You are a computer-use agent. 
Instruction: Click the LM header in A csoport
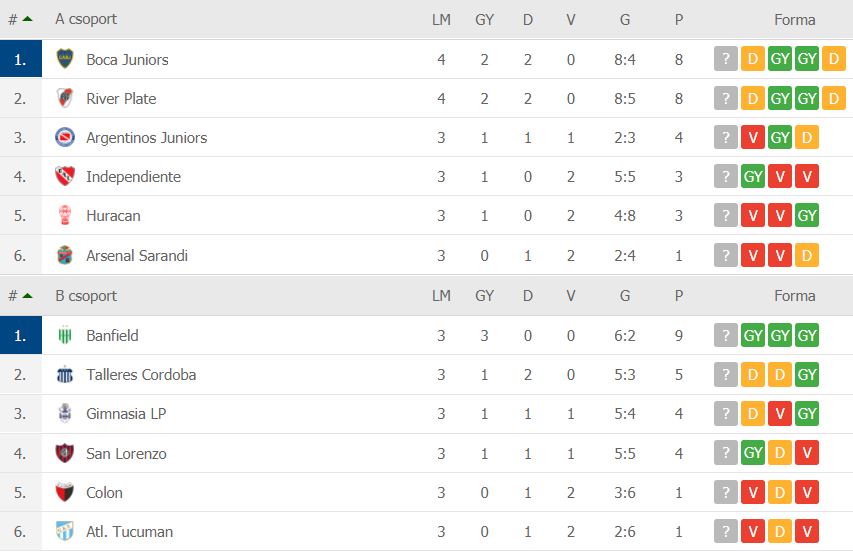coord(441,20)
